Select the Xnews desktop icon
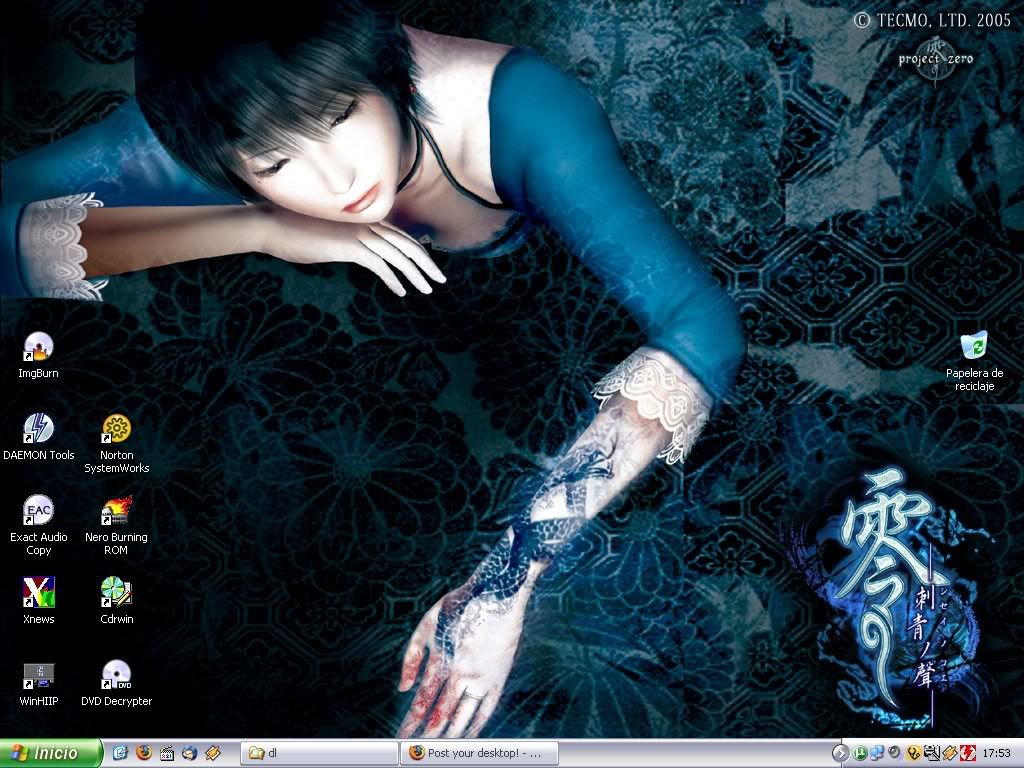Image resolution: width=1024 pixels, height=768 pixels. 39,600
